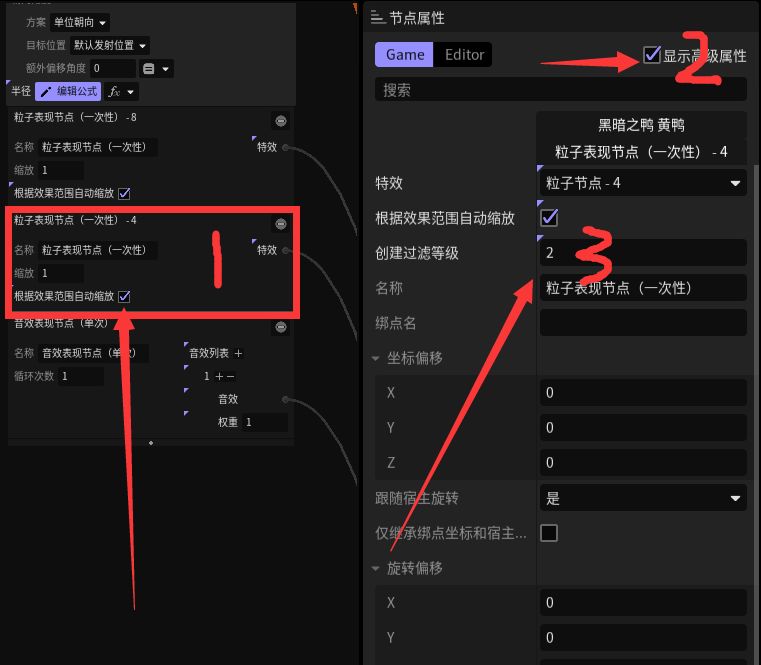The height and width of the screenshot is (665, 761).
Task: Collapse the 坐标偏移 section
Action: (x=376, y=358)
